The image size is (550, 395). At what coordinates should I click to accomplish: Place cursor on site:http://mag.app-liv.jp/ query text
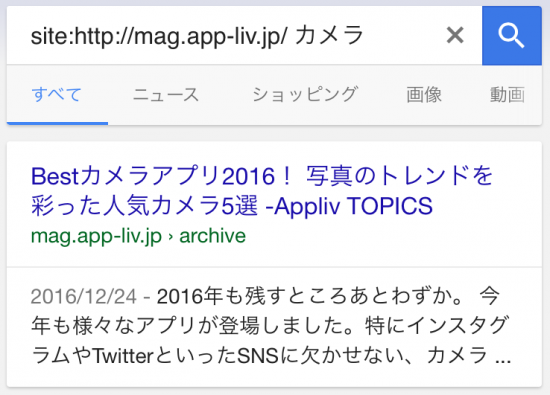(x=160, y=37)
